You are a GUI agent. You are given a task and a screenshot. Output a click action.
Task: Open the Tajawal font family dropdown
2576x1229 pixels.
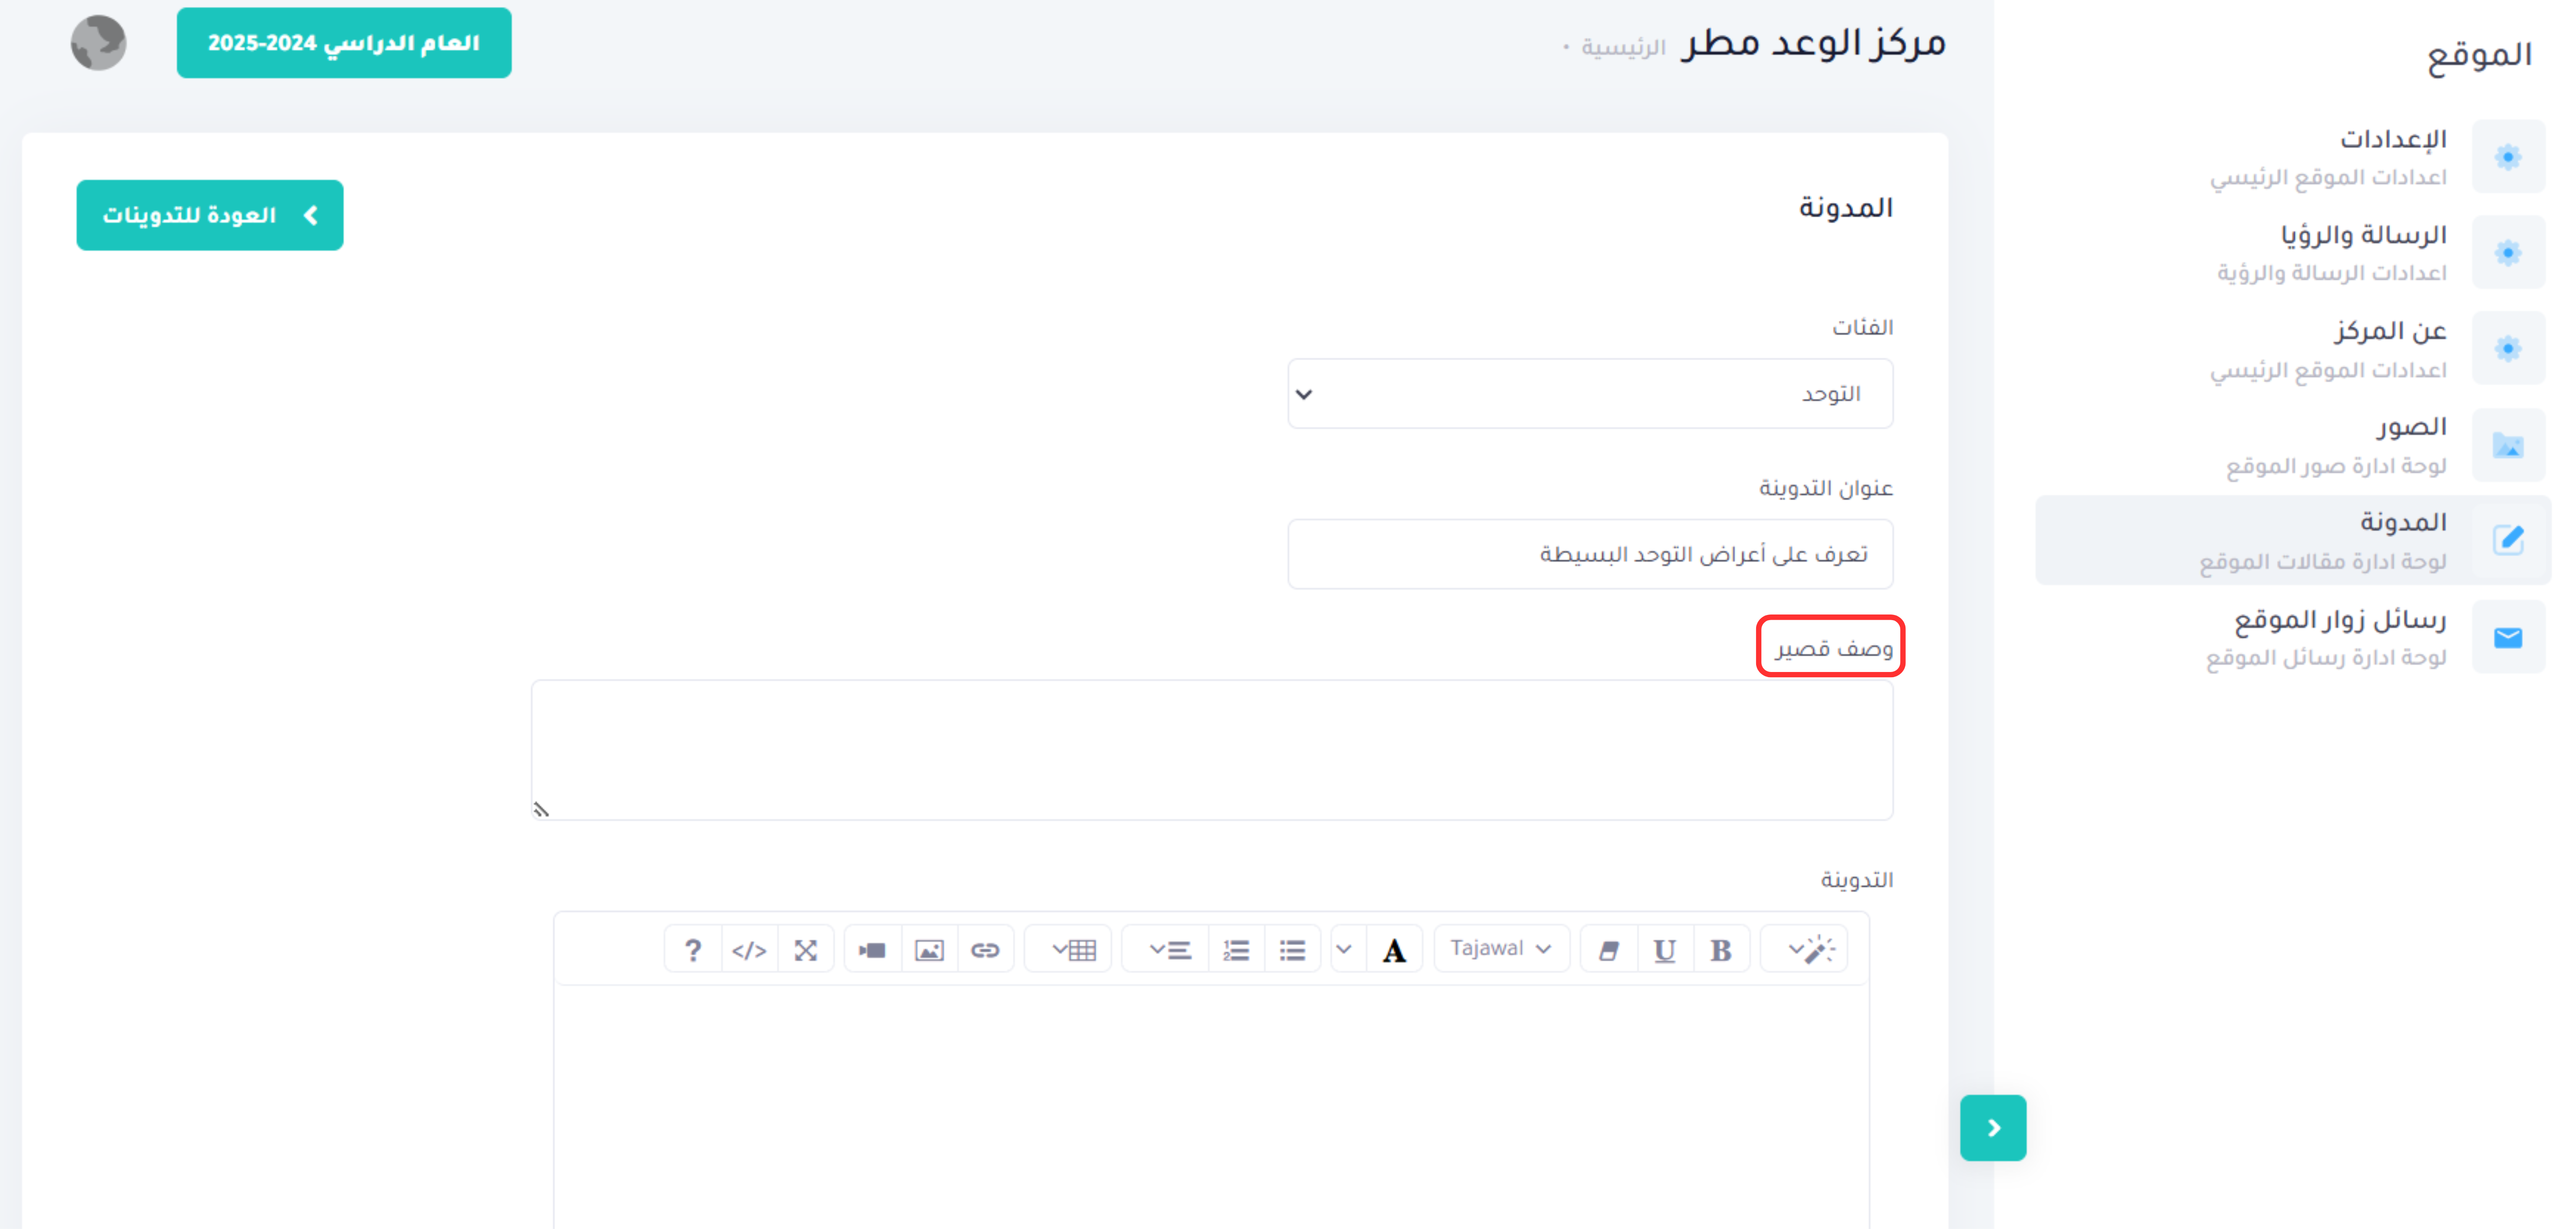coord(1501,949)
